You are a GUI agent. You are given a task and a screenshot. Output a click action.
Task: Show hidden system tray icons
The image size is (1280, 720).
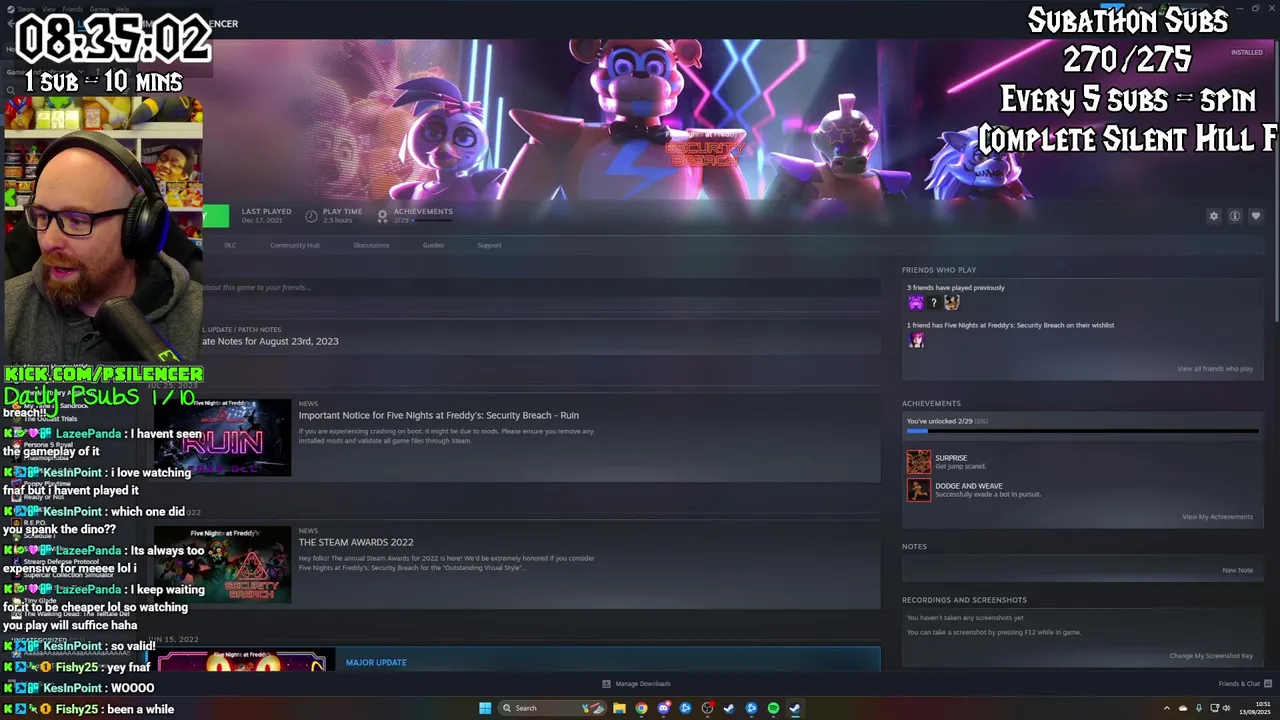[x=1166, y=708]
